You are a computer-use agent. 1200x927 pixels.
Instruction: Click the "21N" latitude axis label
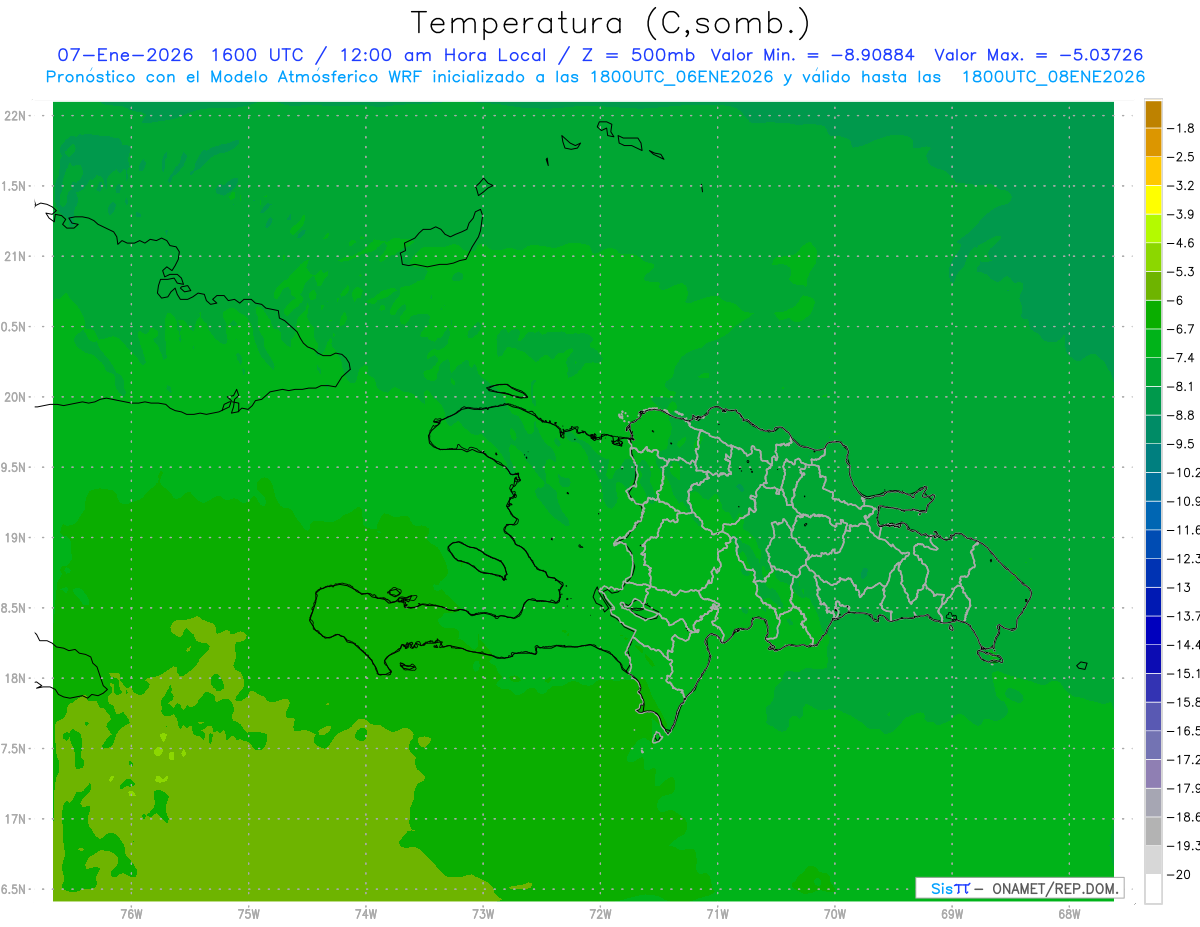(17, 257)
